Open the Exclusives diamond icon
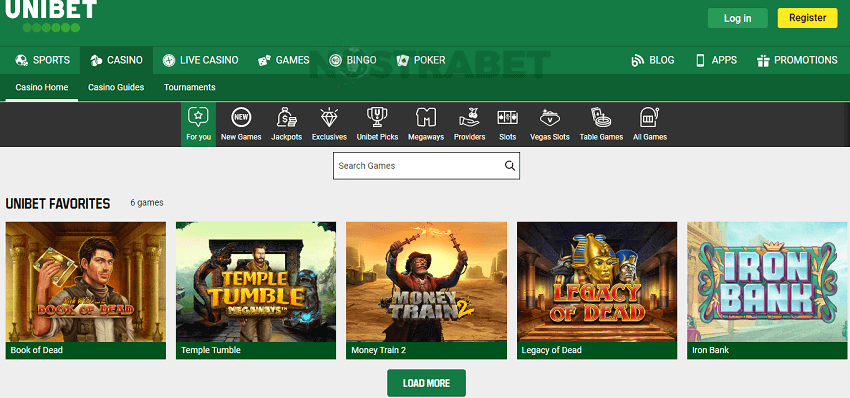The image size is (850, 398). point(329,118)
